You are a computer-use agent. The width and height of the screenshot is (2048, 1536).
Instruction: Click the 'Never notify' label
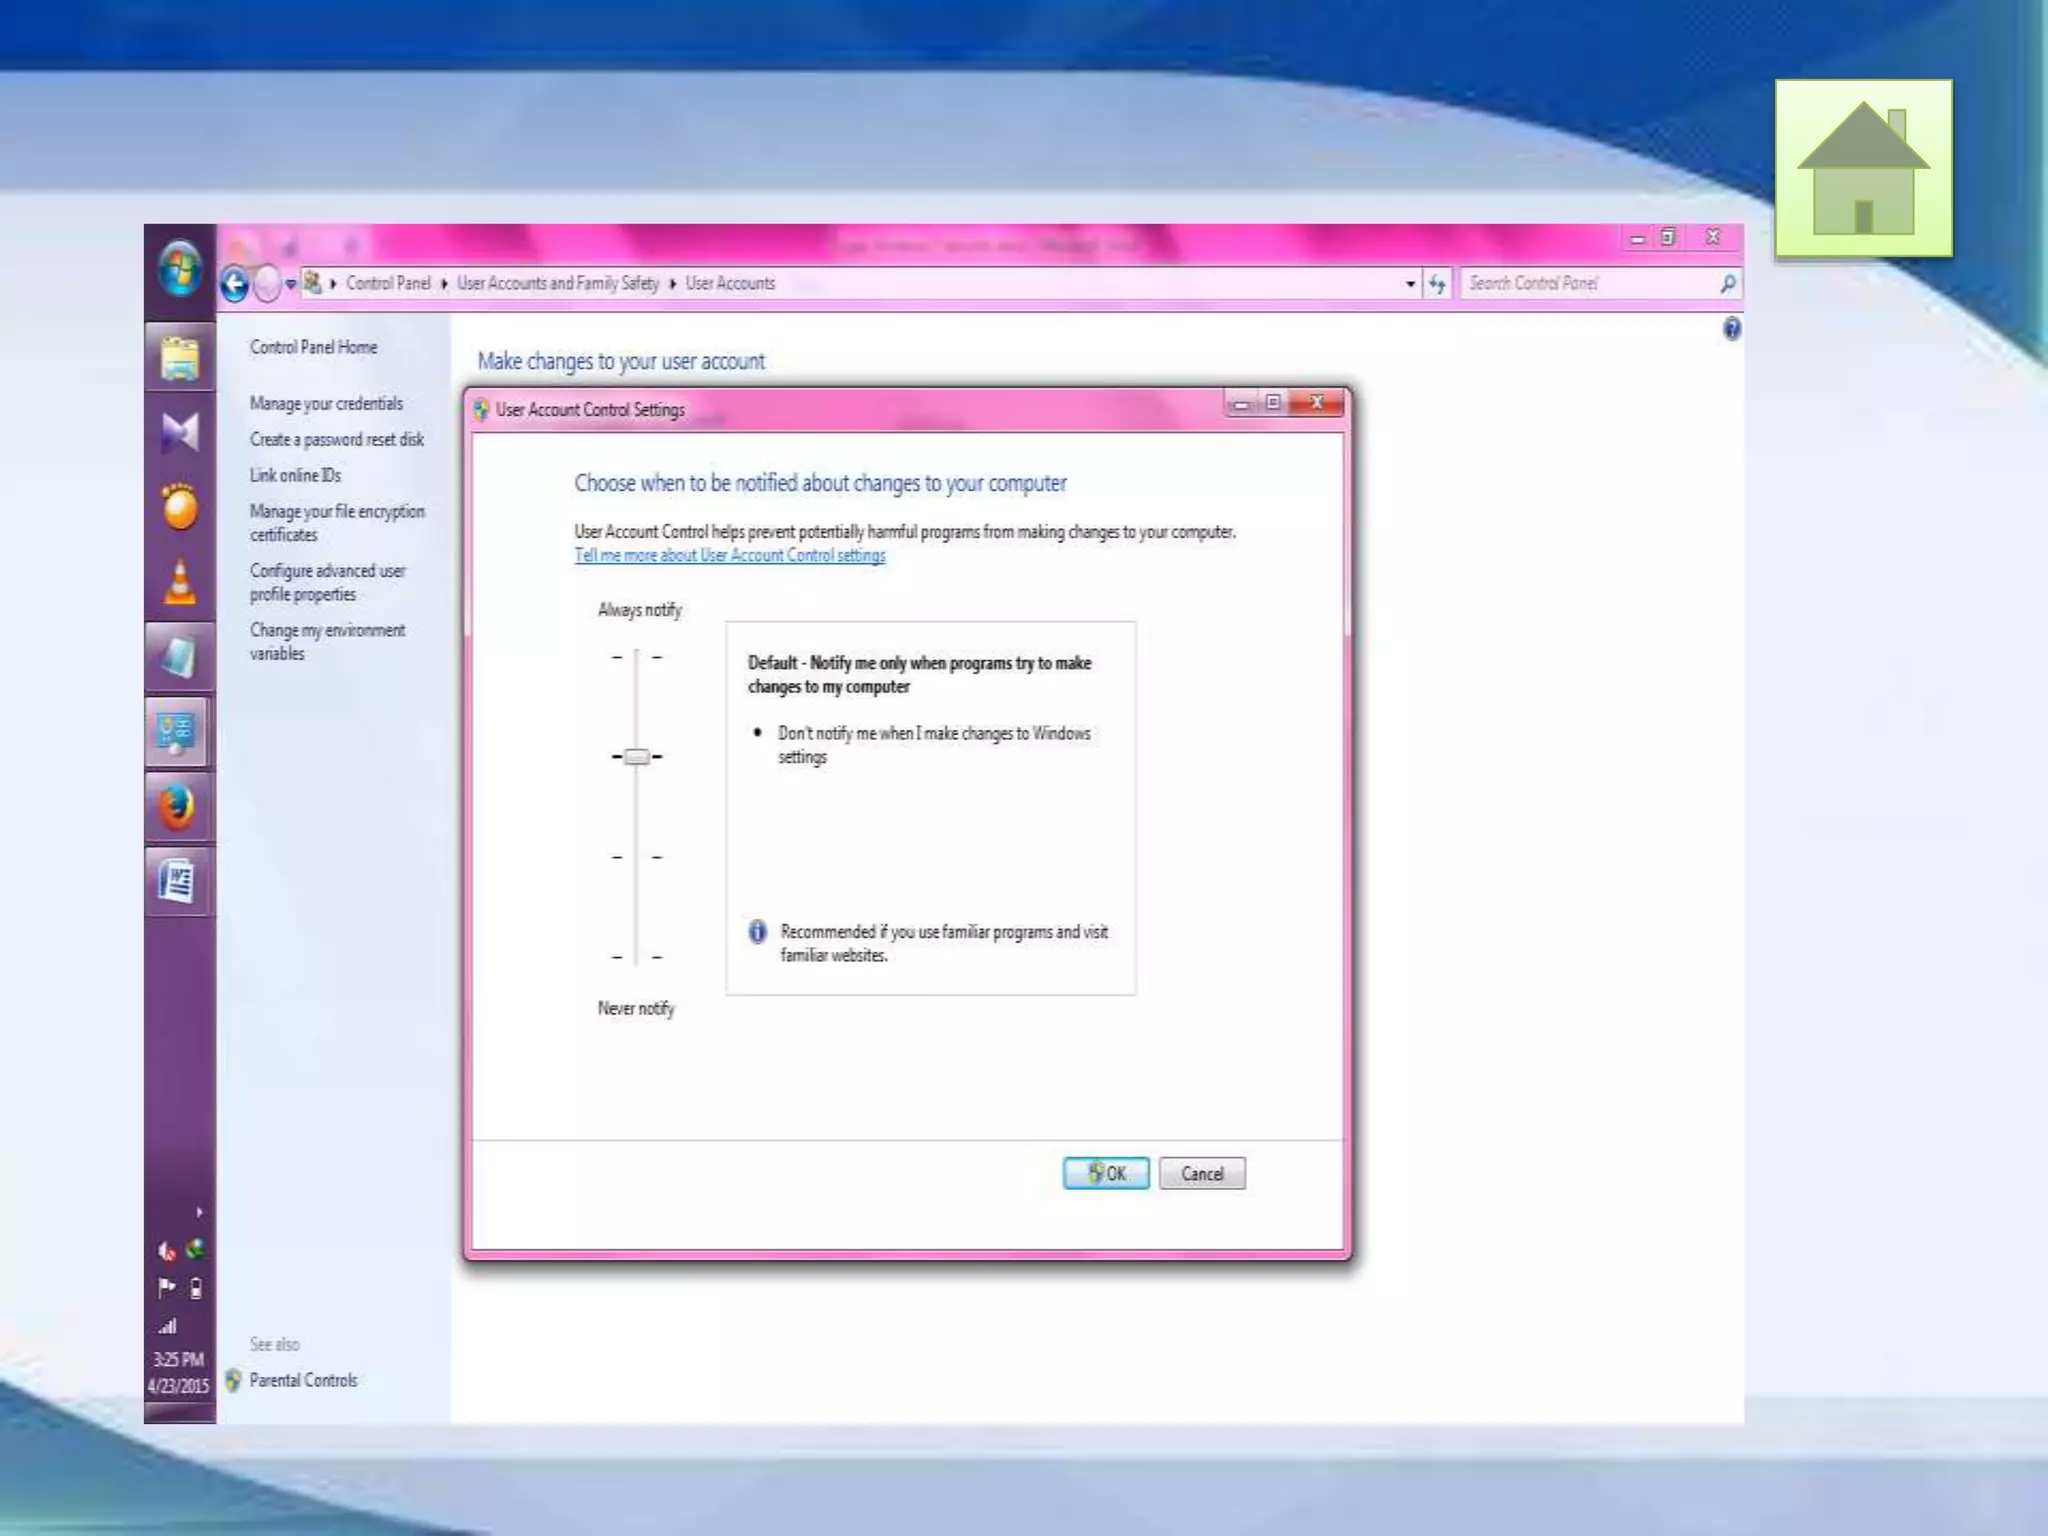coord(636,1008)
